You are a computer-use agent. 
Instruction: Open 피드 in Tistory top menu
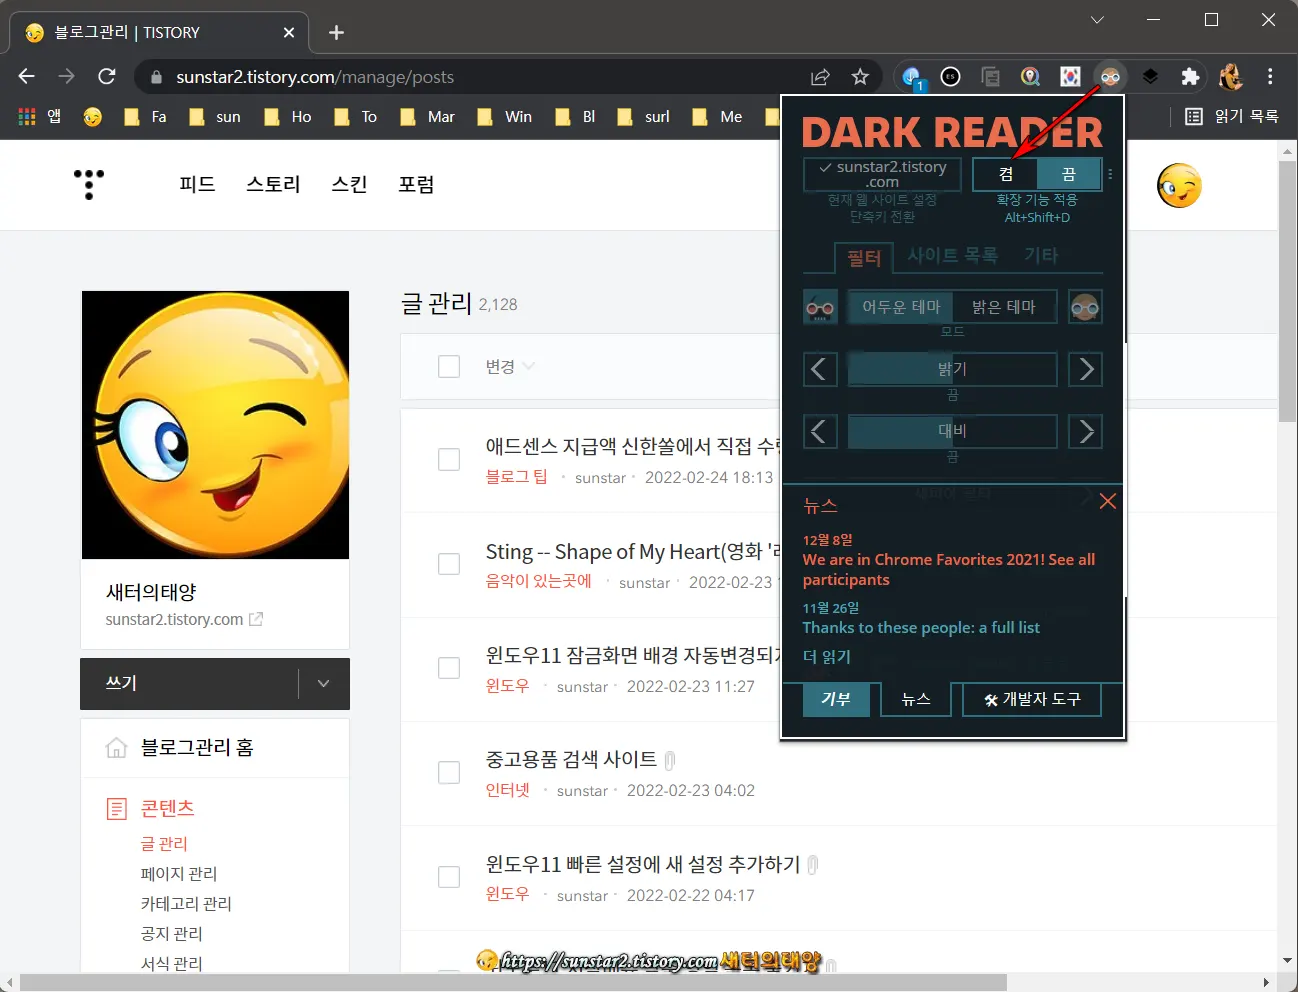coord(197,185)
